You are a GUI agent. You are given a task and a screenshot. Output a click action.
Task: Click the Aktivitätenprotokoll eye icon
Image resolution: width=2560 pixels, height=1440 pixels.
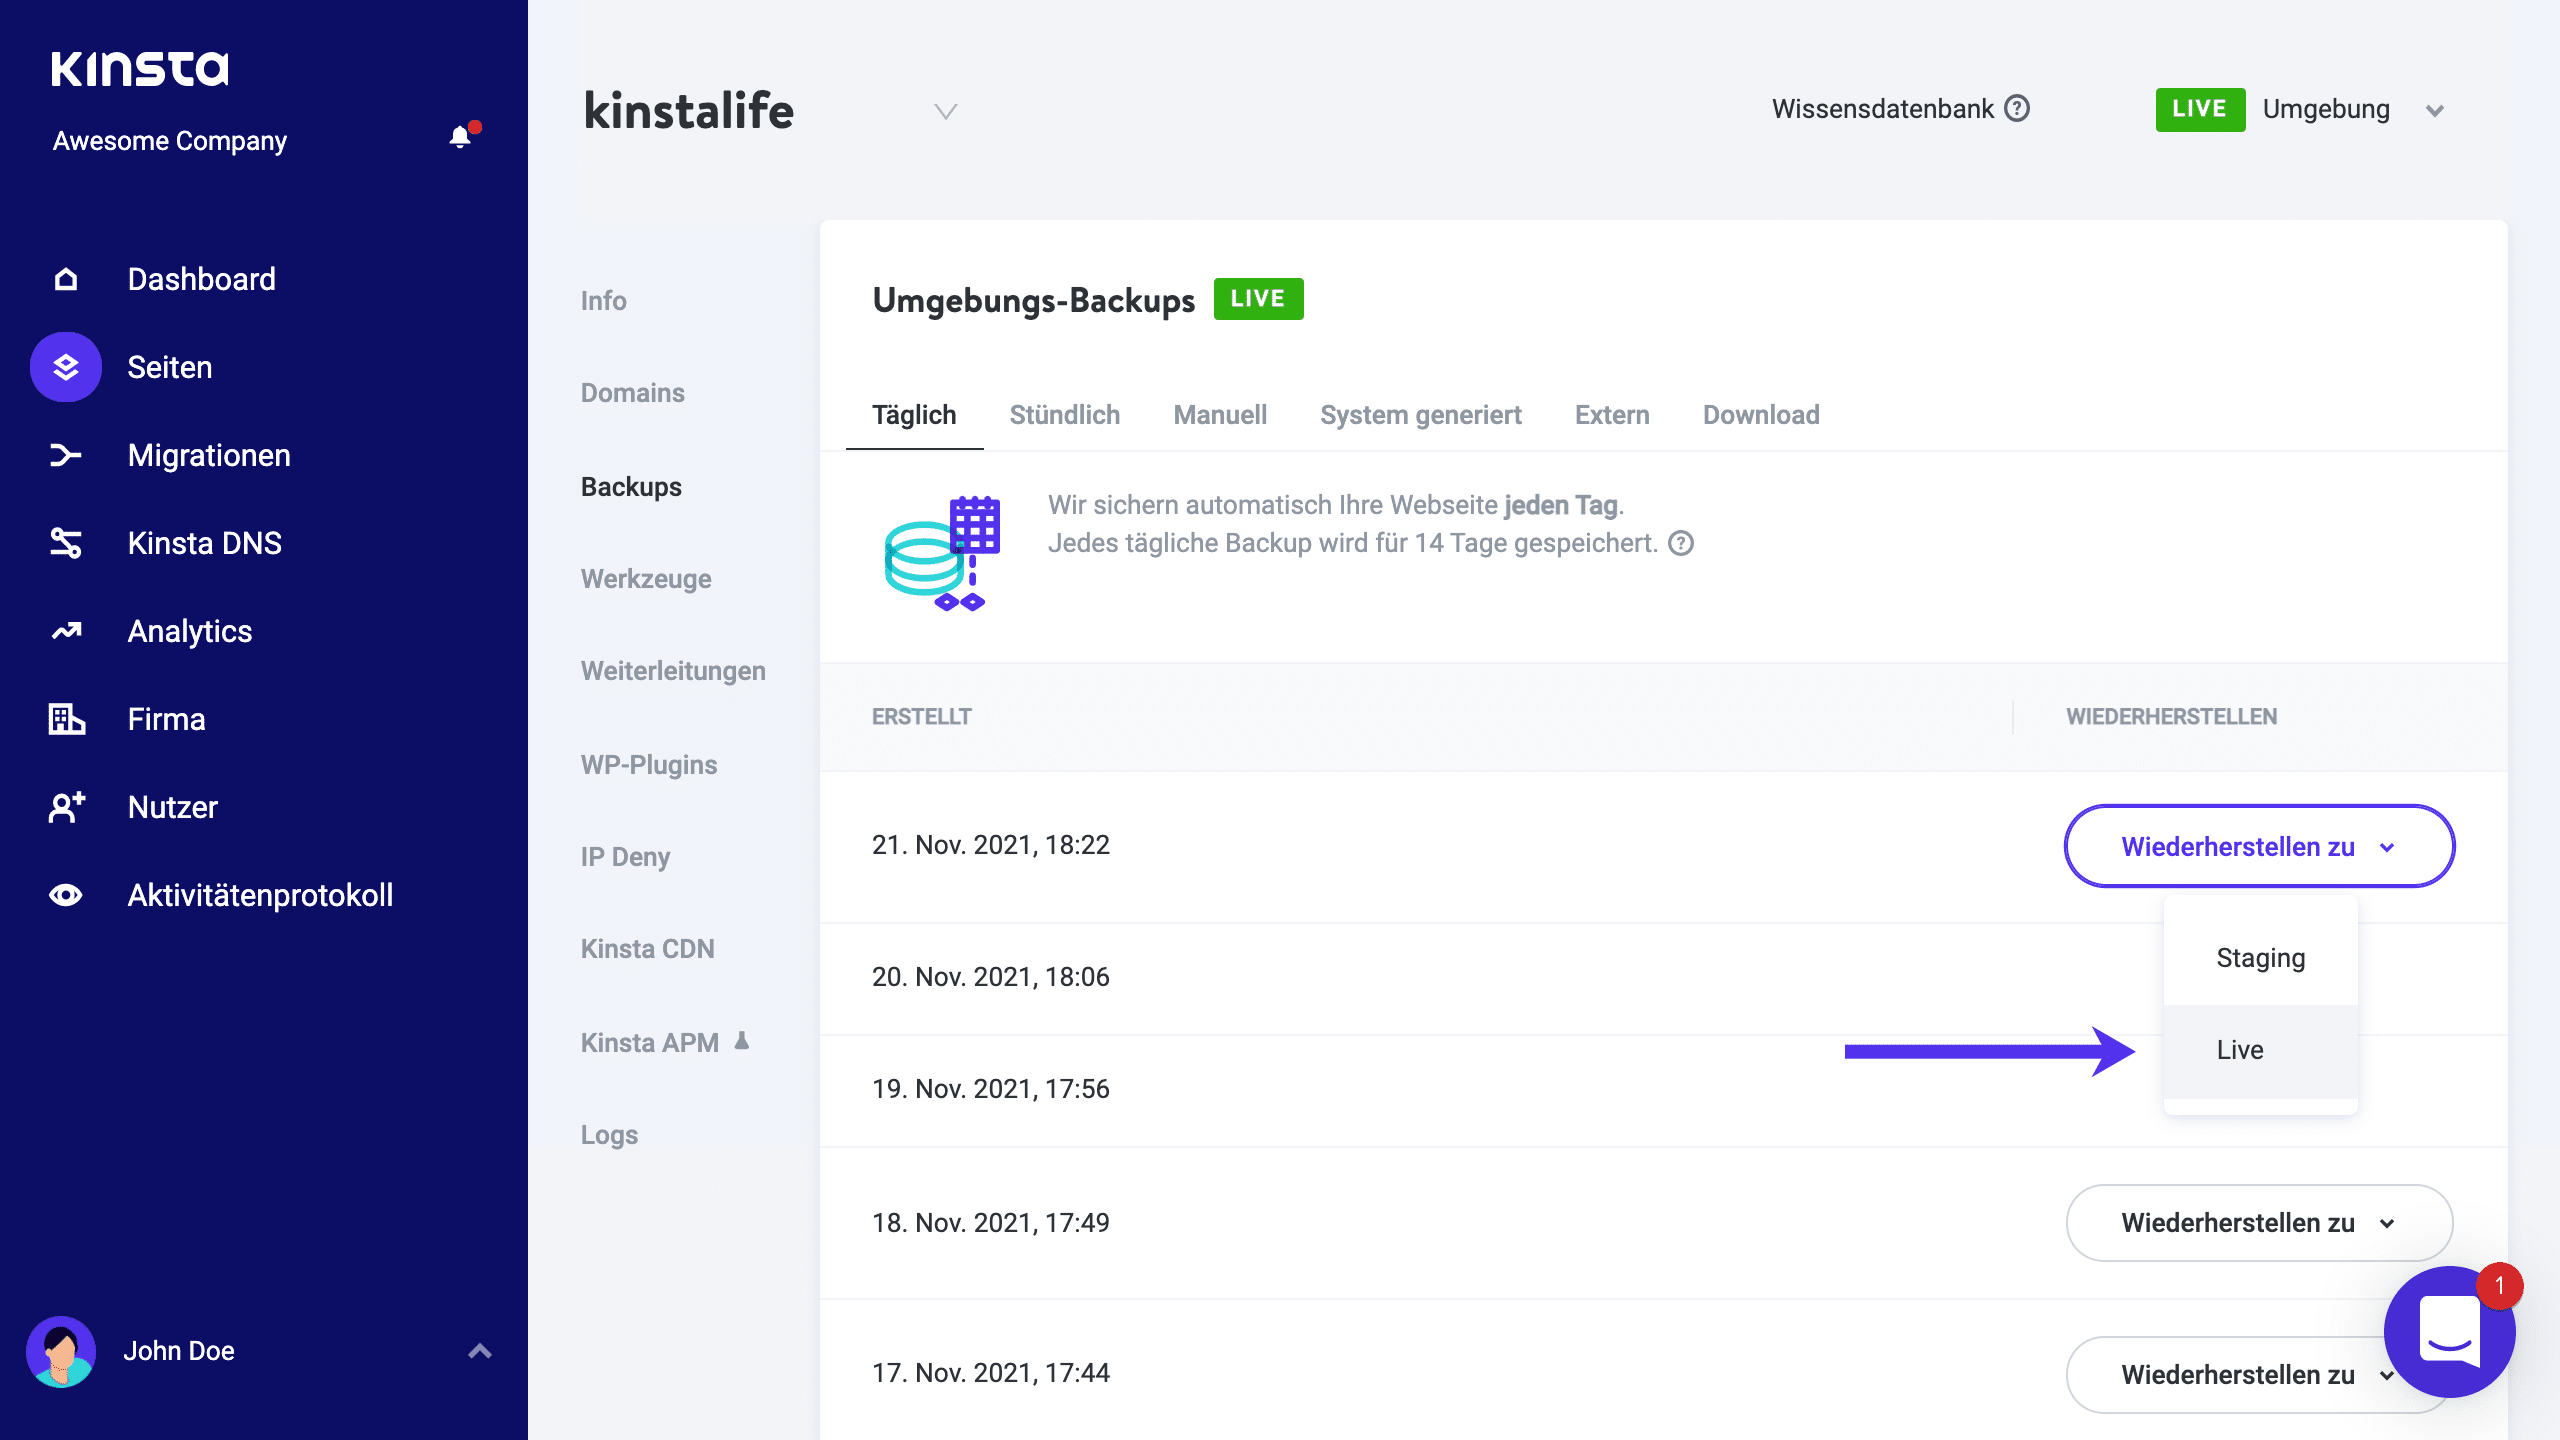pyautogui.click(x=66, y=895)
